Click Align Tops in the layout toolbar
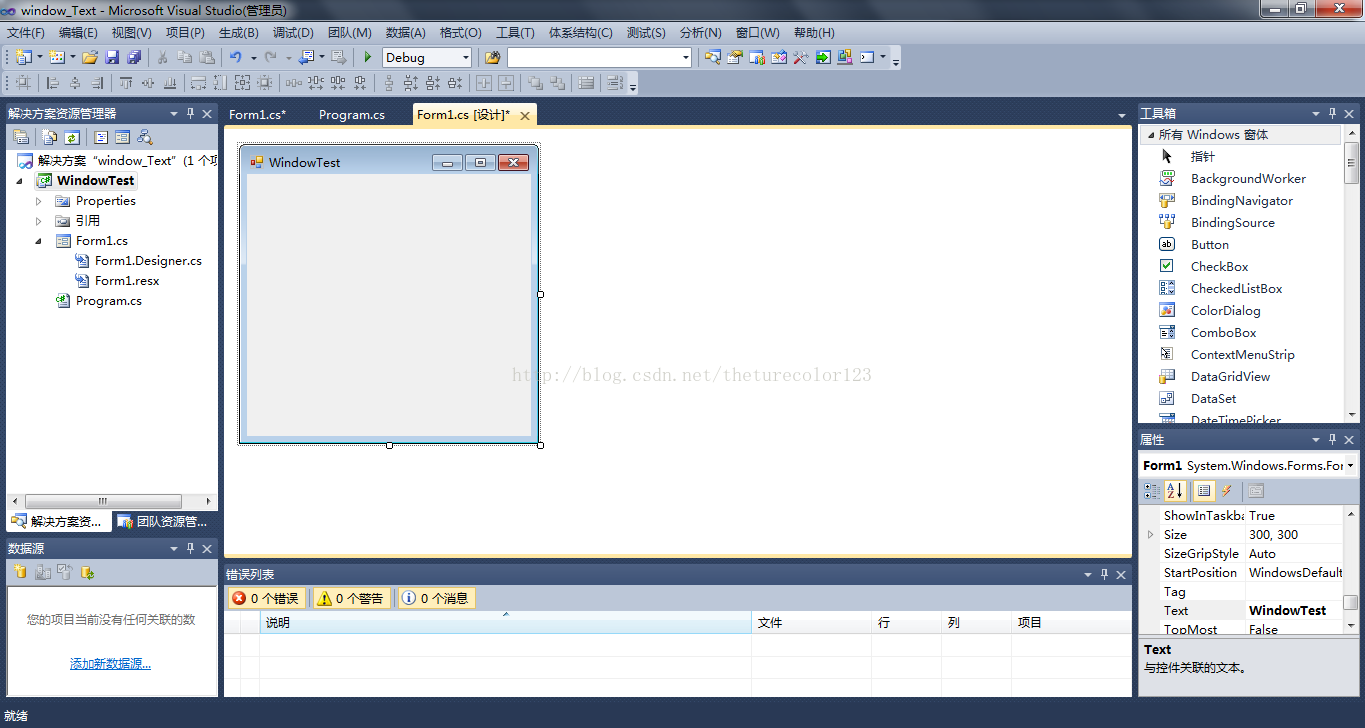Image resolution: width=1365 pixels, height=728 pixels. click(126, 83)
